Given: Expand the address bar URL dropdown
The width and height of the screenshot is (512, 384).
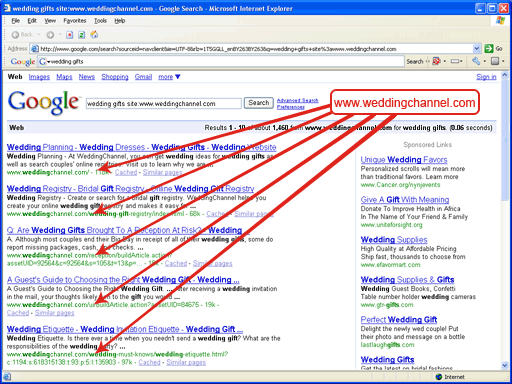Looking at the screenshot, I should click(x=477, y=49).
